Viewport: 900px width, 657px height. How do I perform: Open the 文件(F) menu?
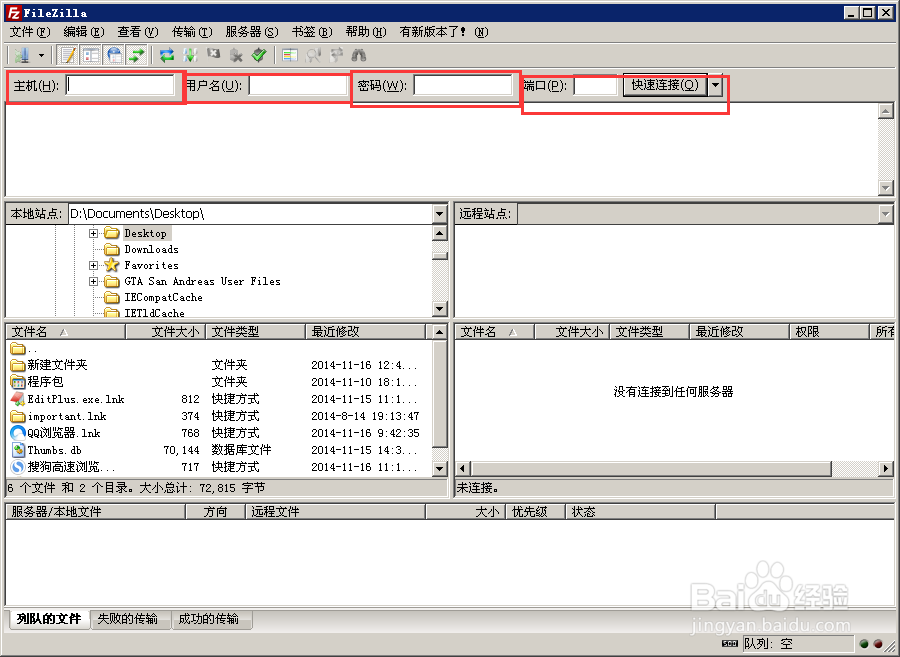[x=30, y=32]
